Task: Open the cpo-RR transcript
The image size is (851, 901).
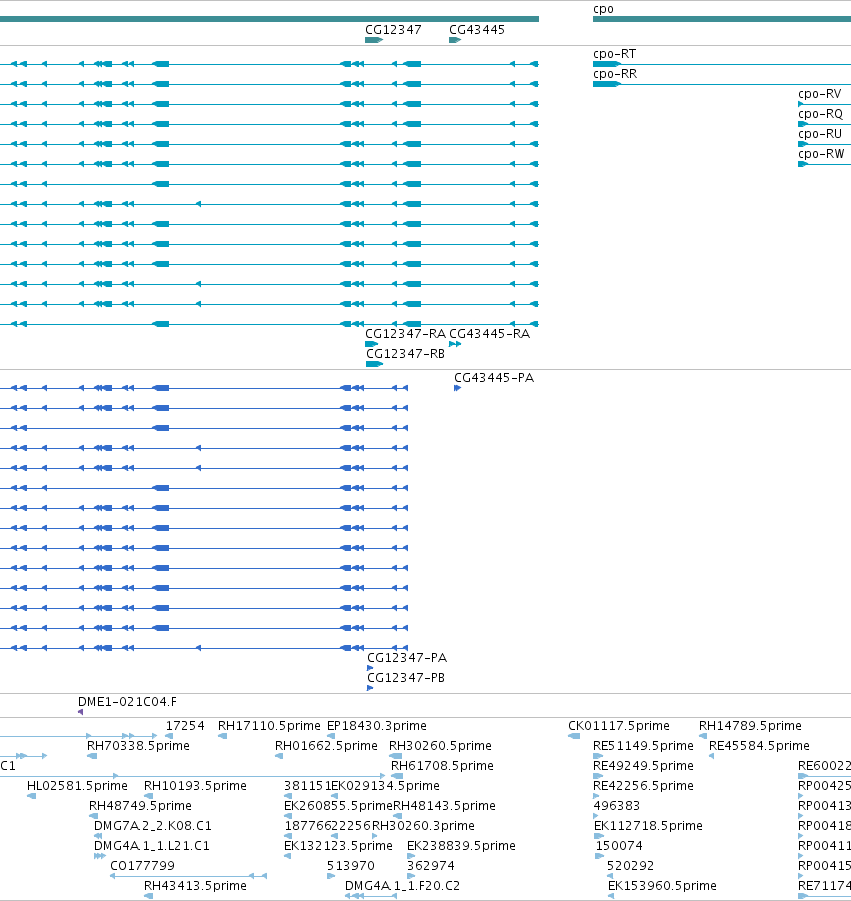Action: [615, 74]
